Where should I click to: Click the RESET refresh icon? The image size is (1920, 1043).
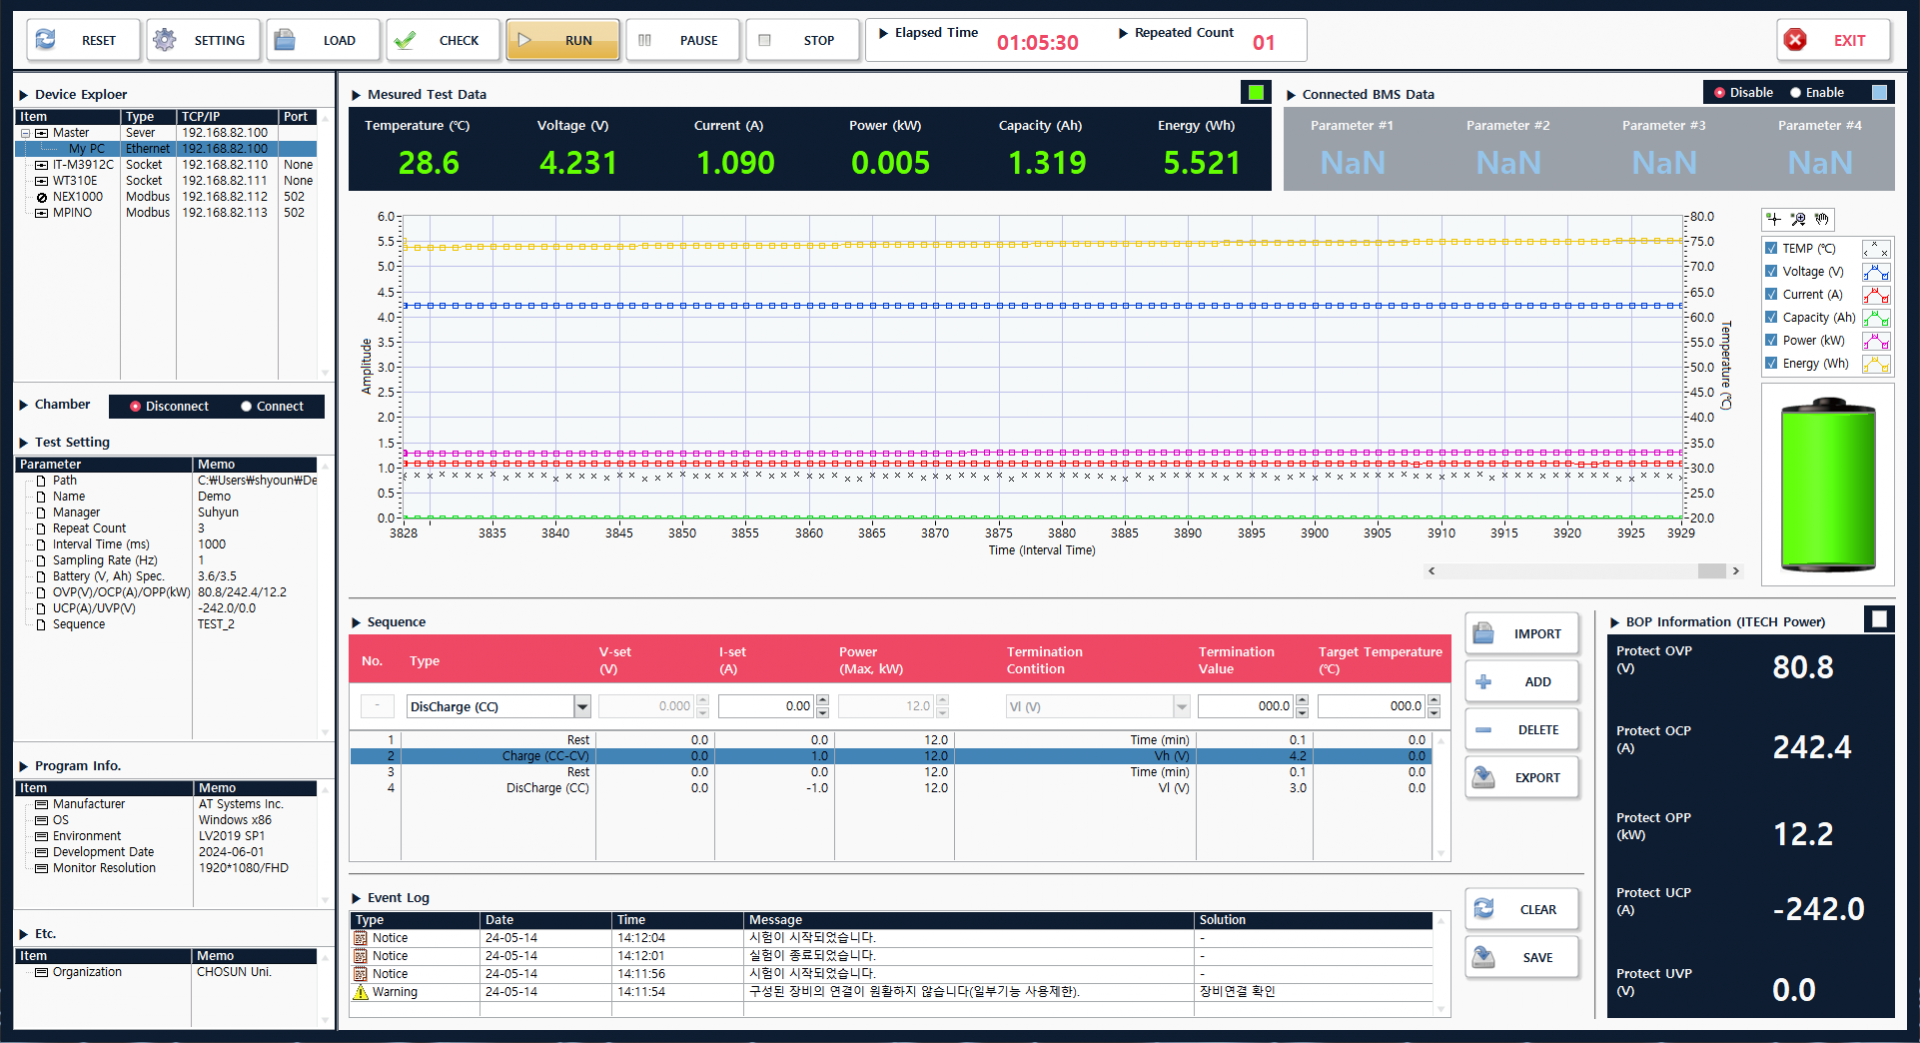(x=46, y=40)
